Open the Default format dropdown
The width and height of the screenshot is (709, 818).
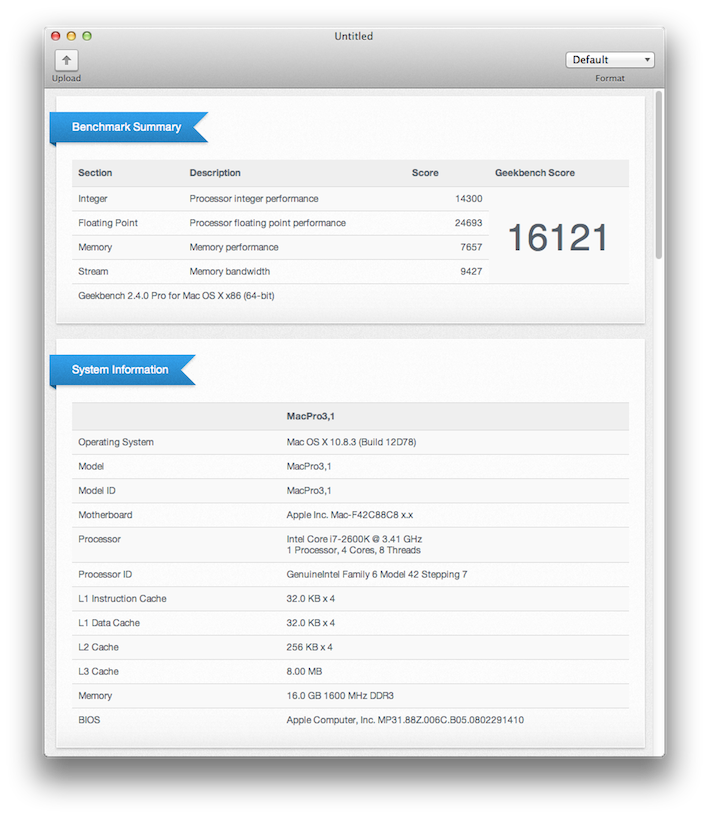click(x=609, y=59)
